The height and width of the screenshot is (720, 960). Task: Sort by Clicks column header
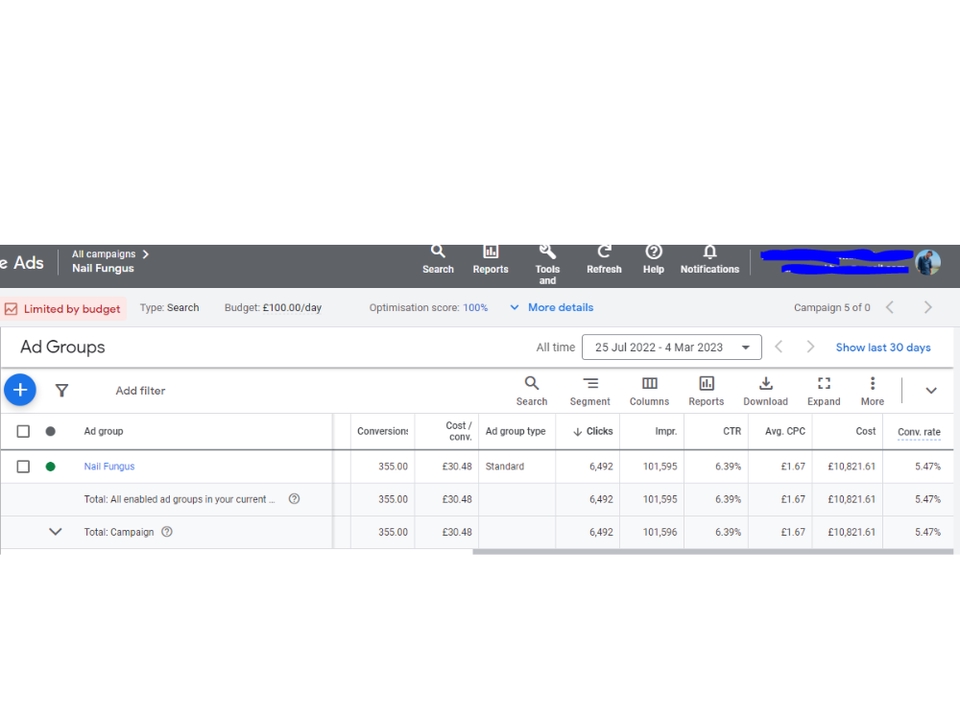pos(593,431)
